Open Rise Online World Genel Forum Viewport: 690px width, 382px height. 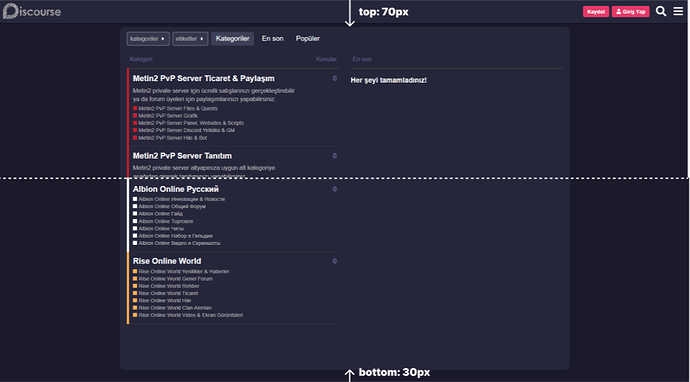(x=175, y=279)
